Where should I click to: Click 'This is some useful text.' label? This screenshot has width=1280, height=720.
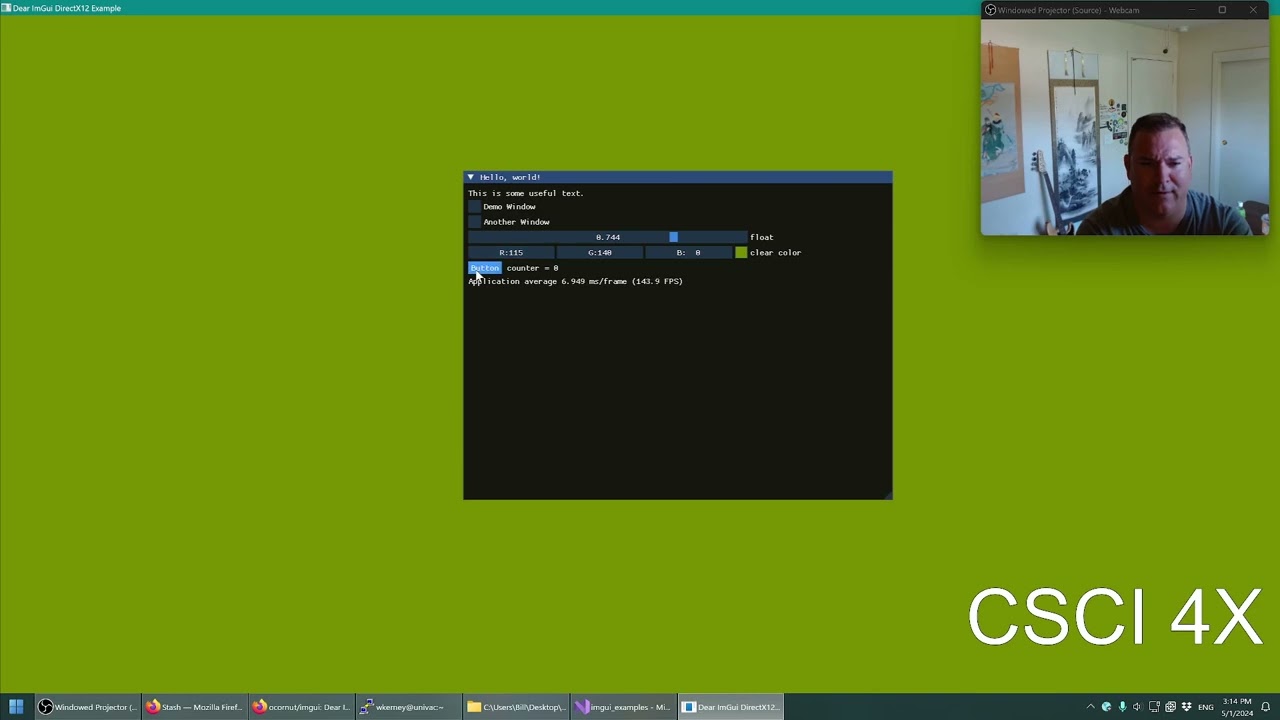(x=526, y=193)
